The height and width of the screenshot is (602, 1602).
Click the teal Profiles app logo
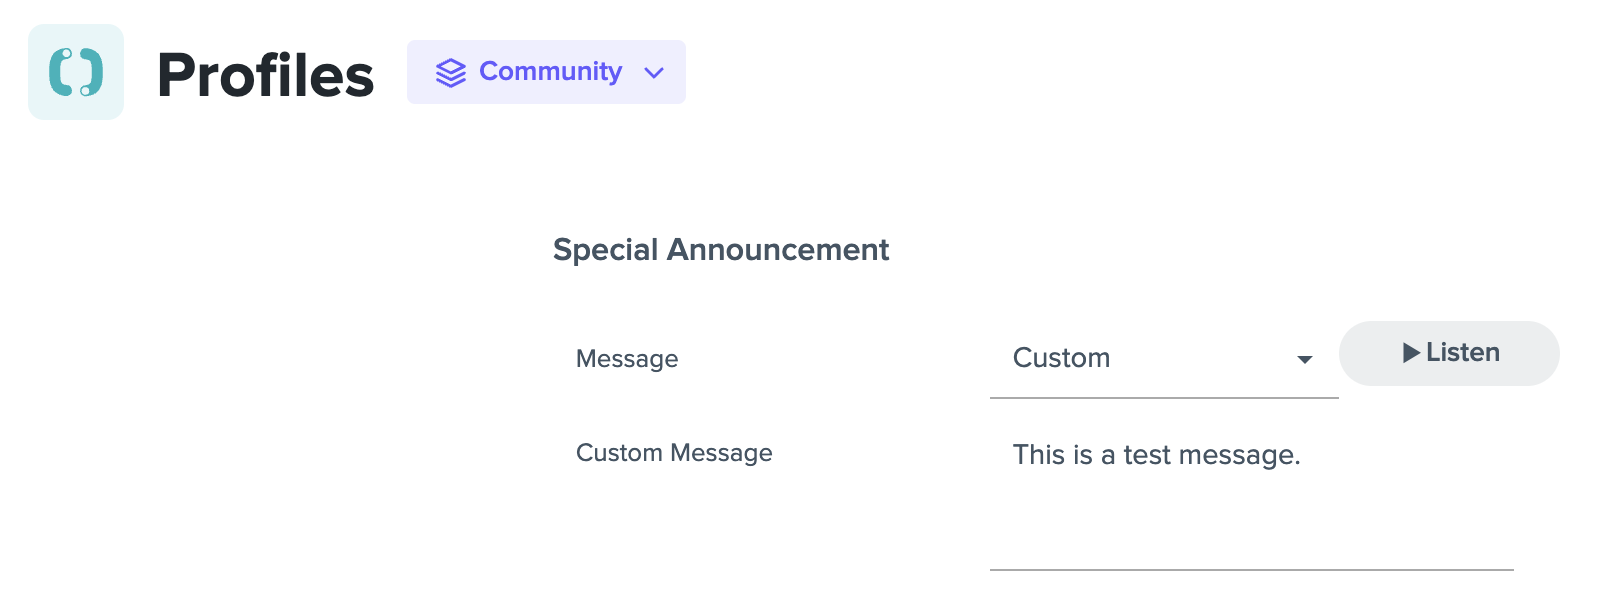76,72
